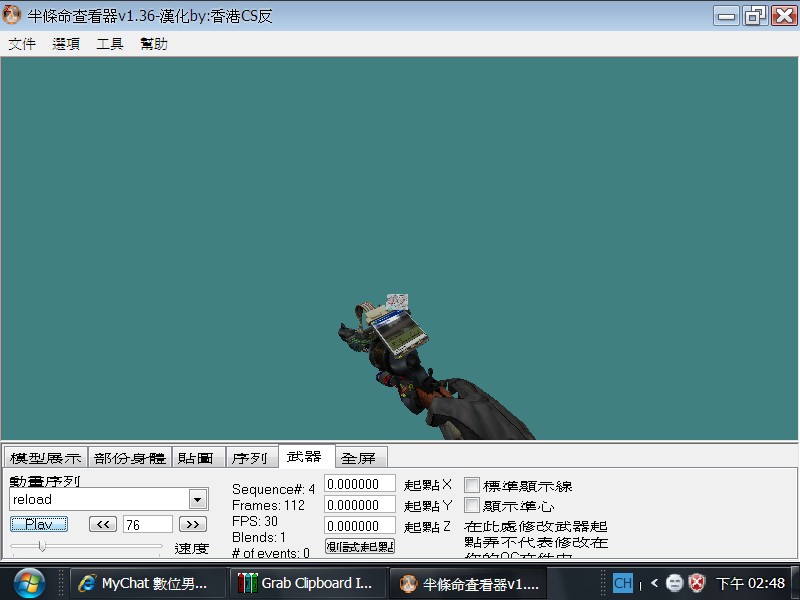The width and height of the screenshot is (800, 600).
Task: Expand the reload sequence dropdown
Action: click(198, 499)
